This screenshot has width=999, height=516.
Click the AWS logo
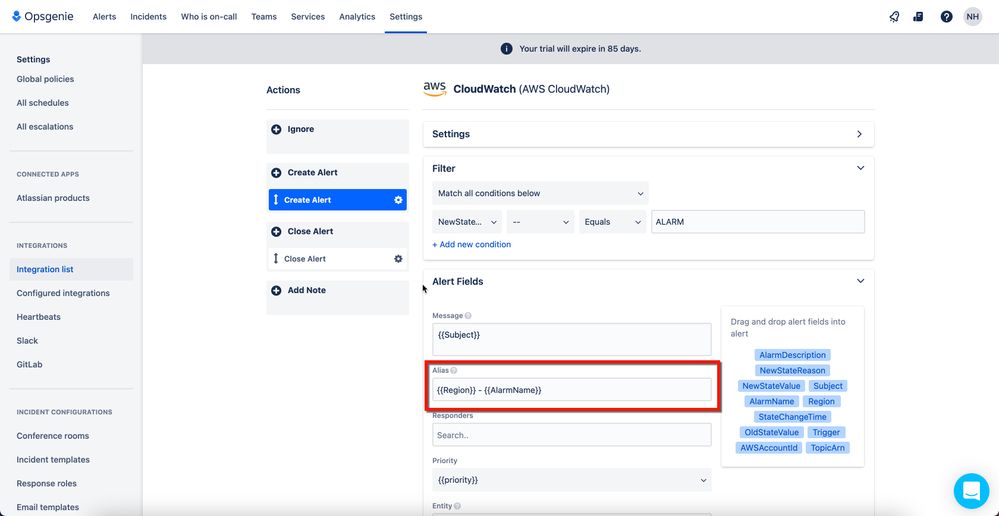(x=435, y=89)
